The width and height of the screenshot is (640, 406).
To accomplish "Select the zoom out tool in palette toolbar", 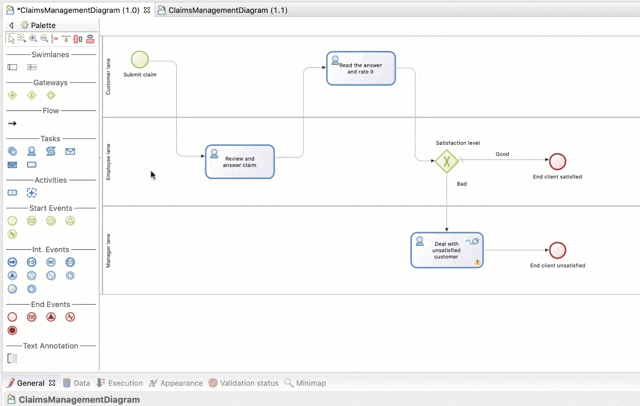I will [x=43, y=39].
